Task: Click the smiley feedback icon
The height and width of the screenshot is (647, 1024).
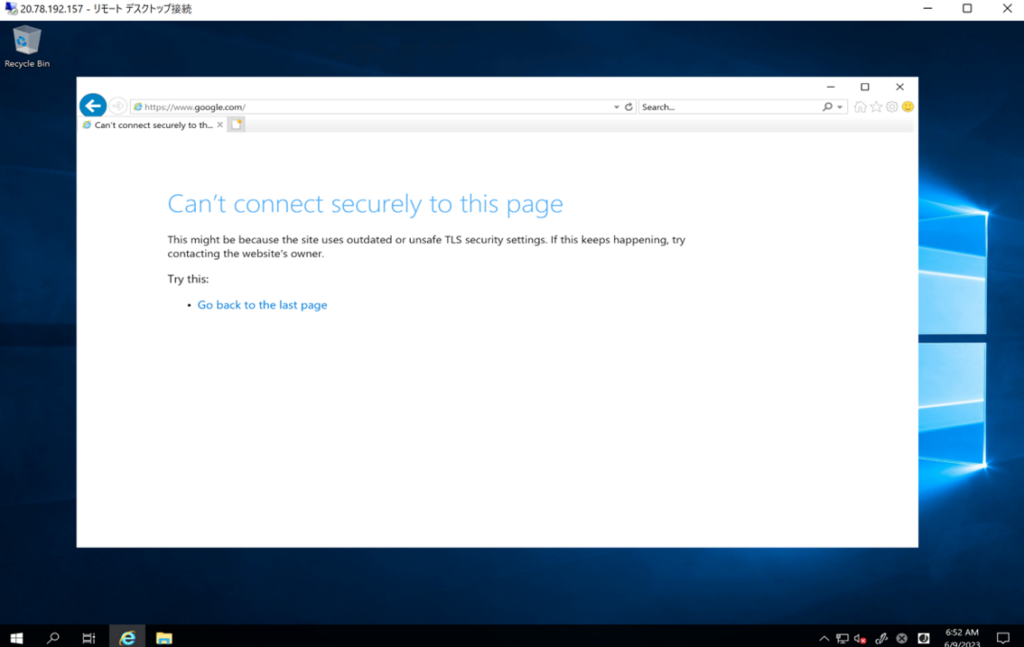Action: tap(908, 106)
